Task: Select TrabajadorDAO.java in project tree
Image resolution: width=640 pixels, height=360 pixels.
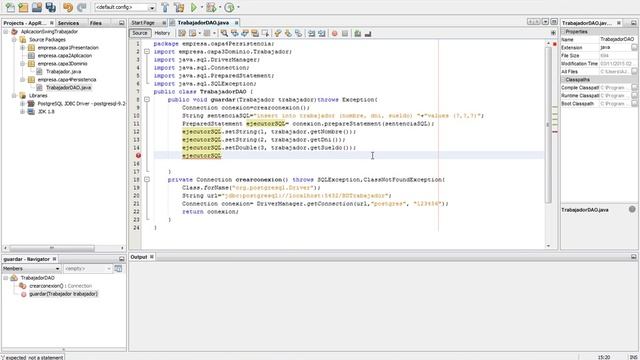Action: click(x=68, y=87)
